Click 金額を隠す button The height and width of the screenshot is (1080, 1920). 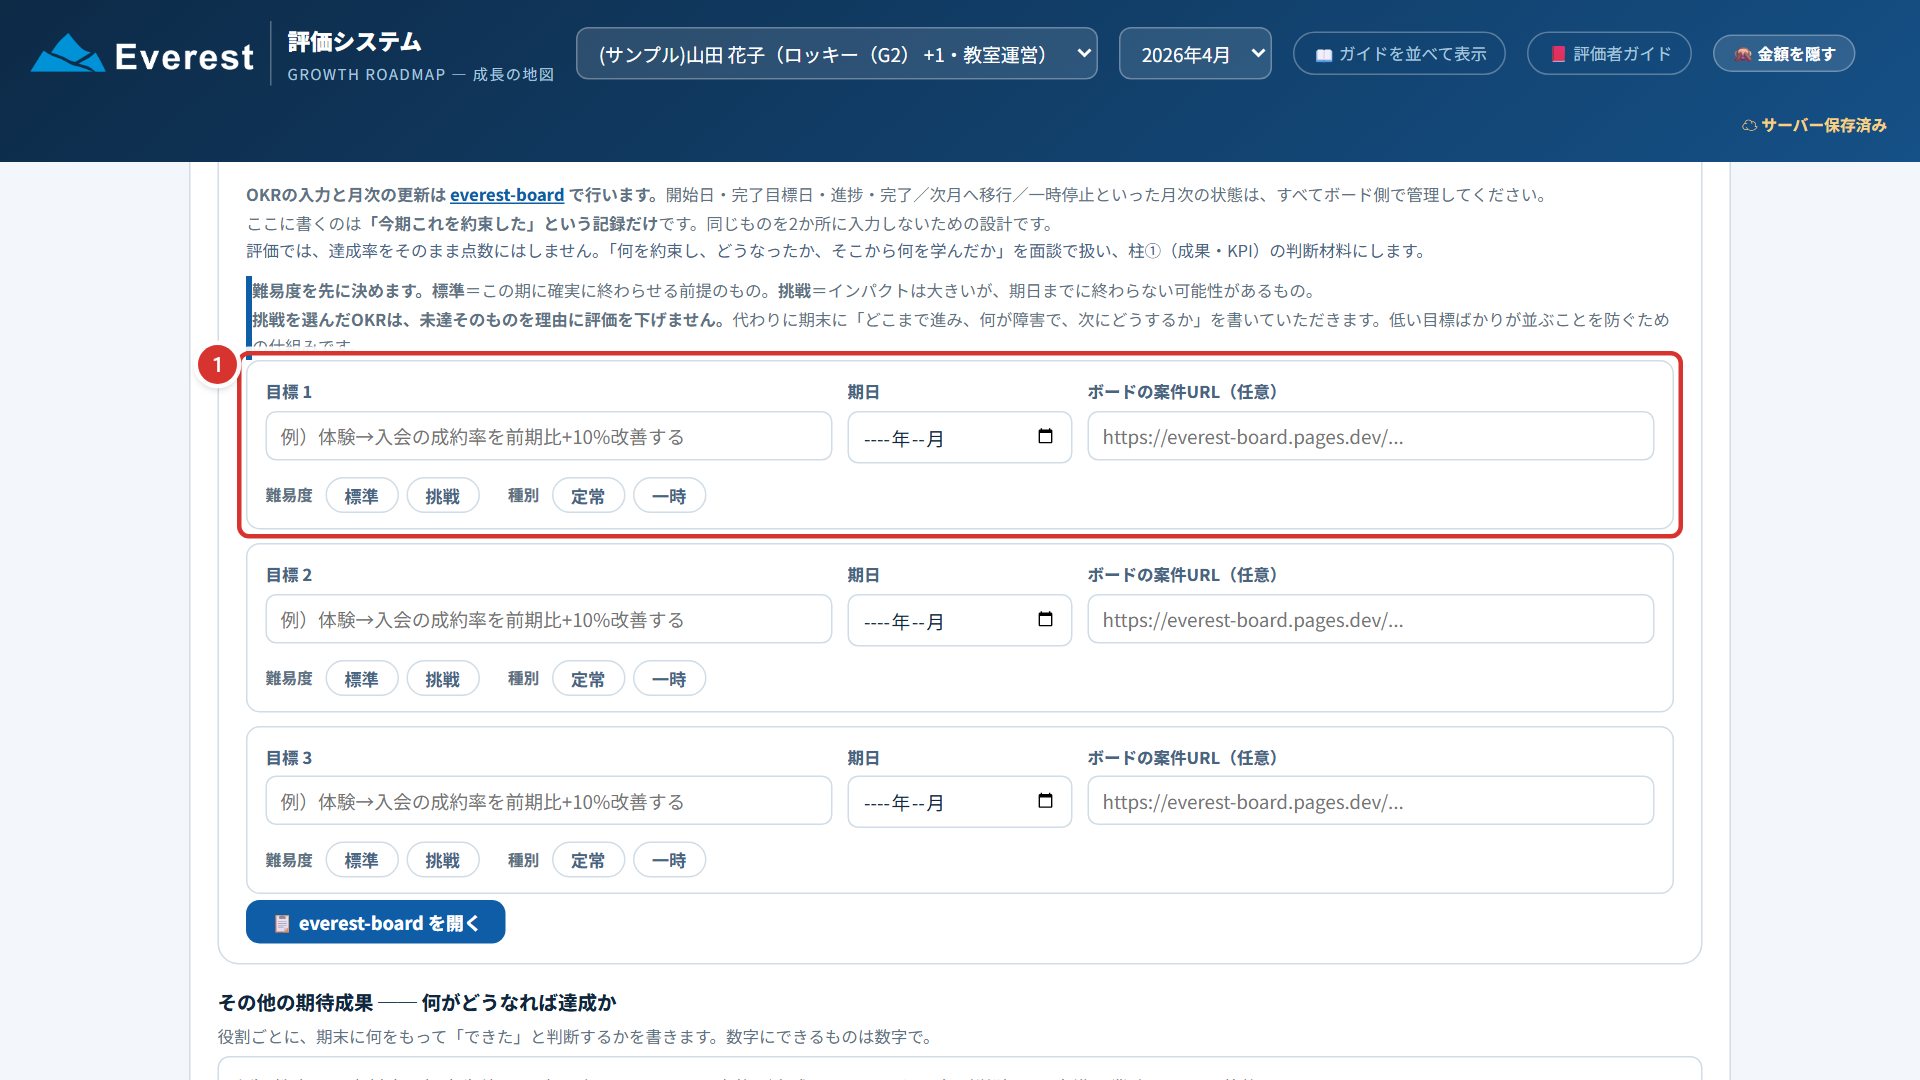[x=1784, y=54]
